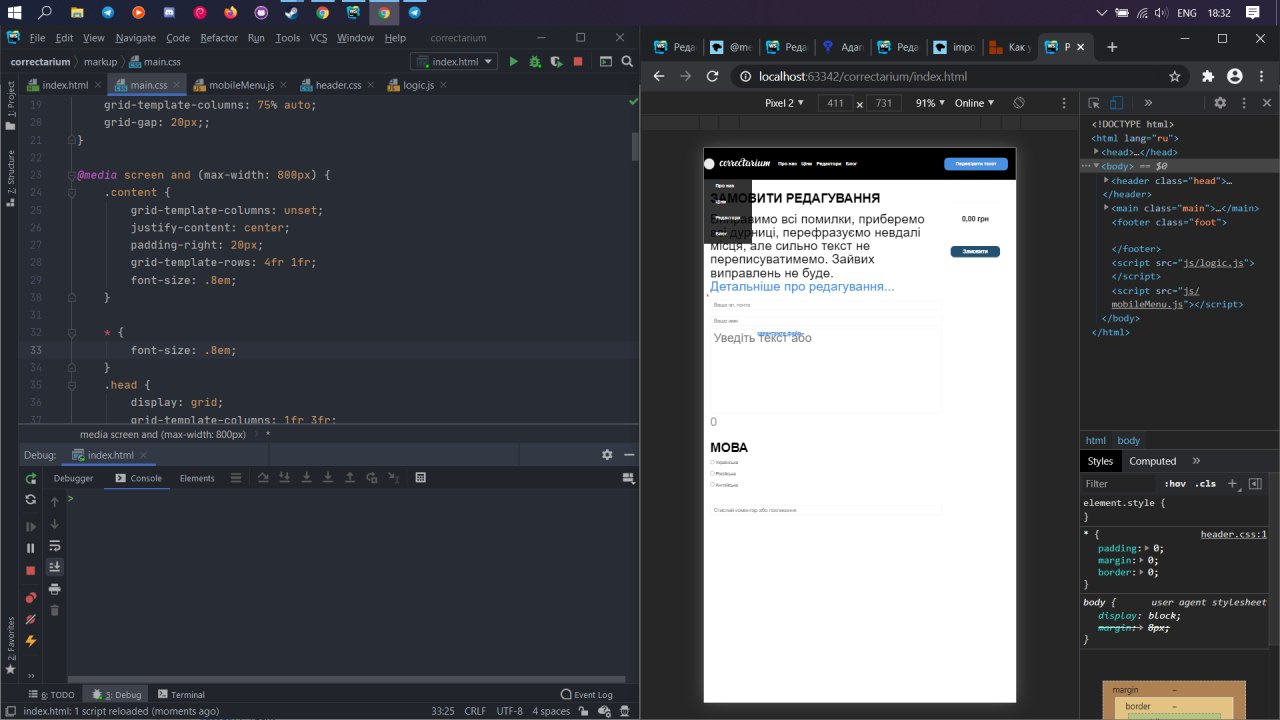Open Steam from Windows taskbar
Screen dimensions: 1280x720
[292, 13]
